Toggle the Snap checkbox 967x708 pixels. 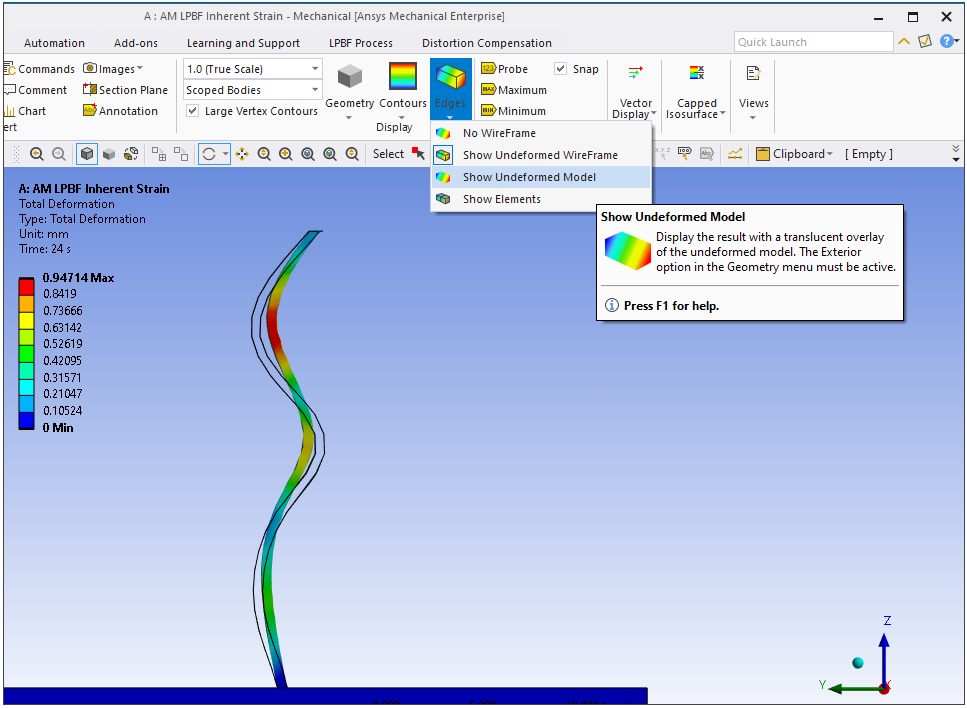[x=561, y=68]
